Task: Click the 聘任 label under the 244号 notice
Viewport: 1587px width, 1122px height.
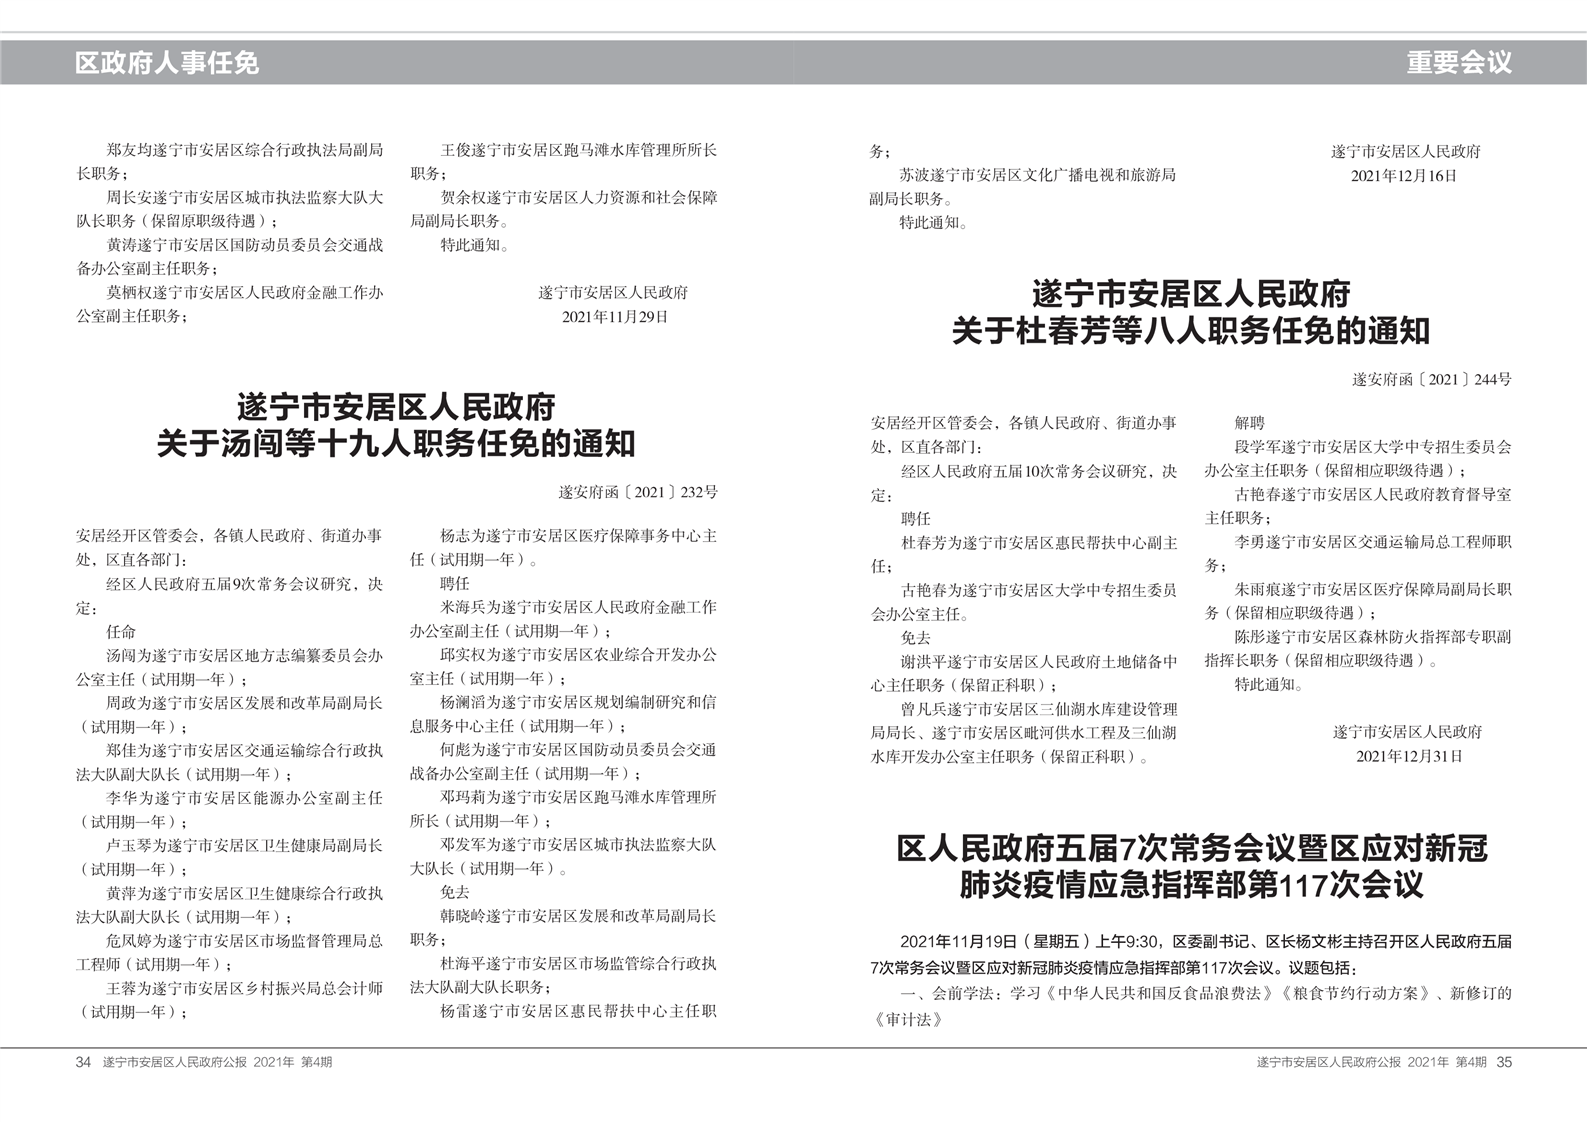Action: (x=916, y=519)
